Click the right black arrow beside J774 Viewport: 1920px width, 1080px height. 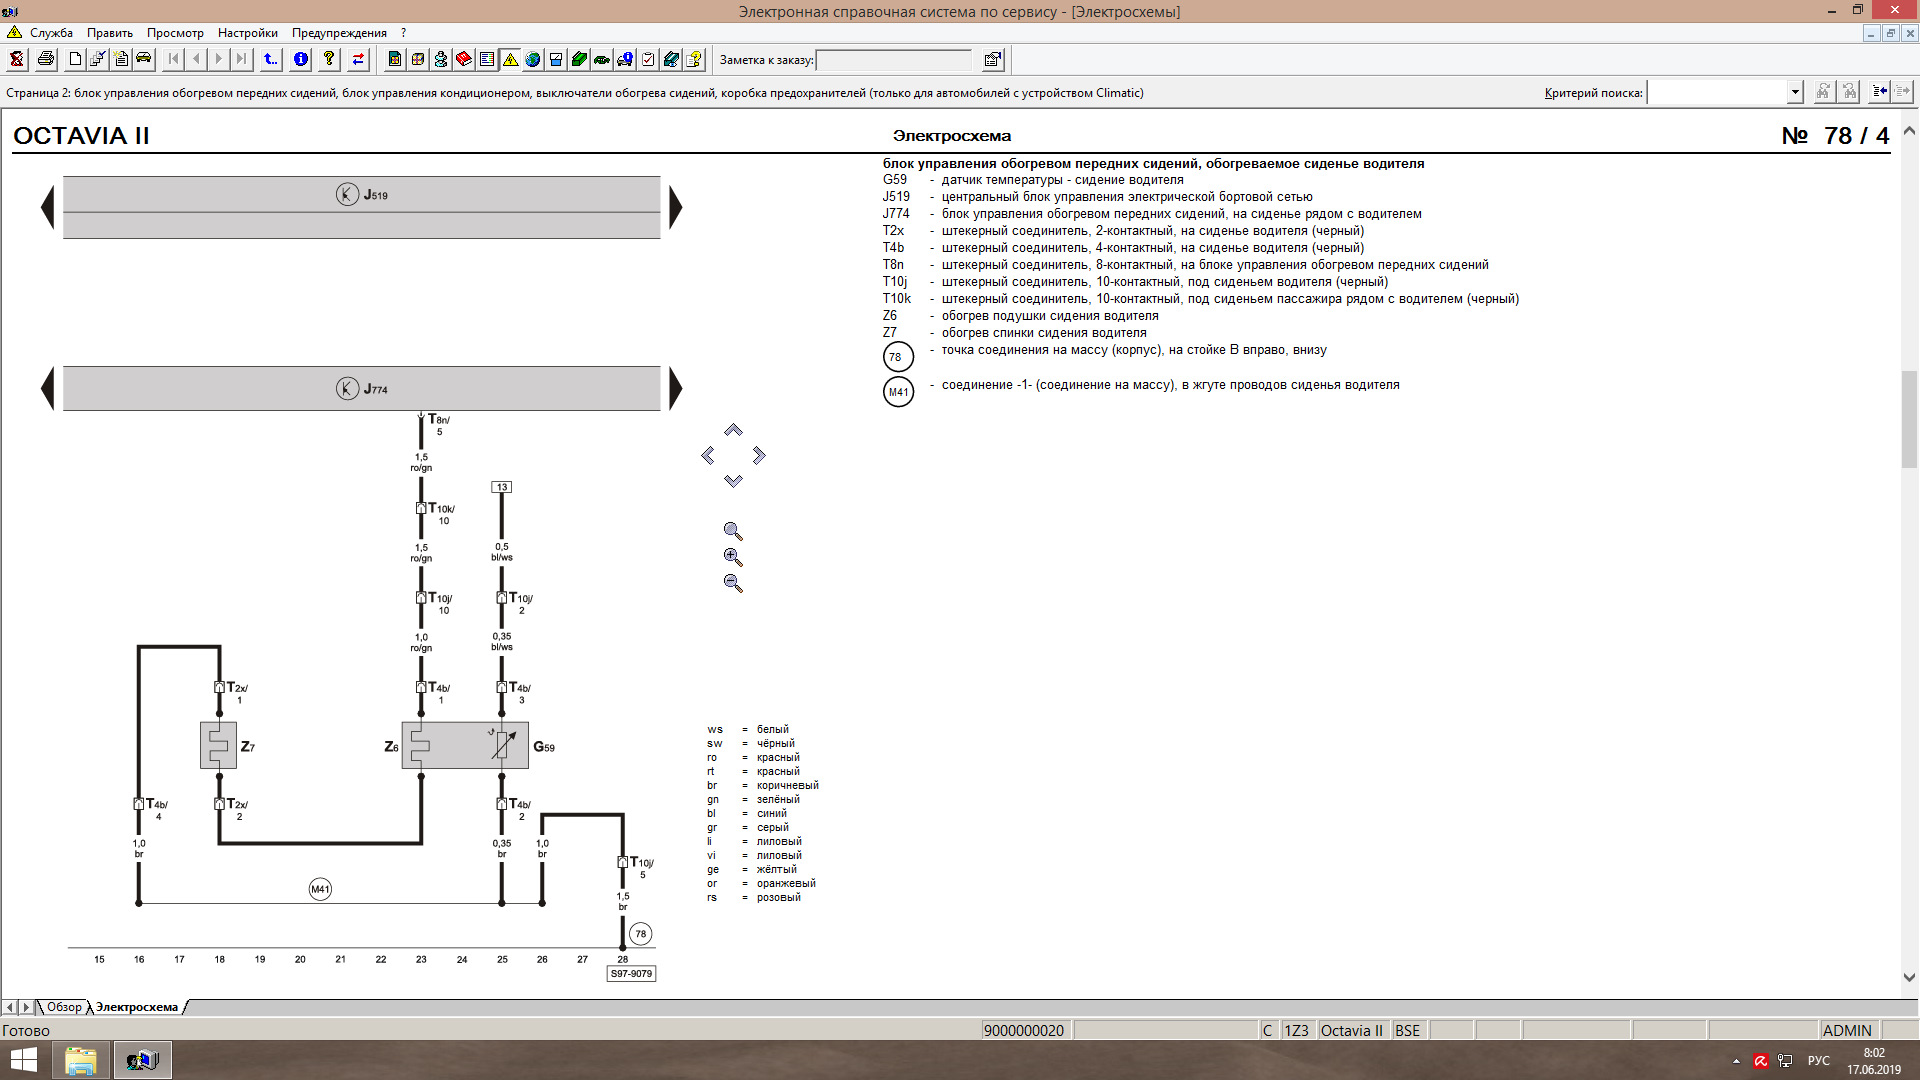(676, 389)
